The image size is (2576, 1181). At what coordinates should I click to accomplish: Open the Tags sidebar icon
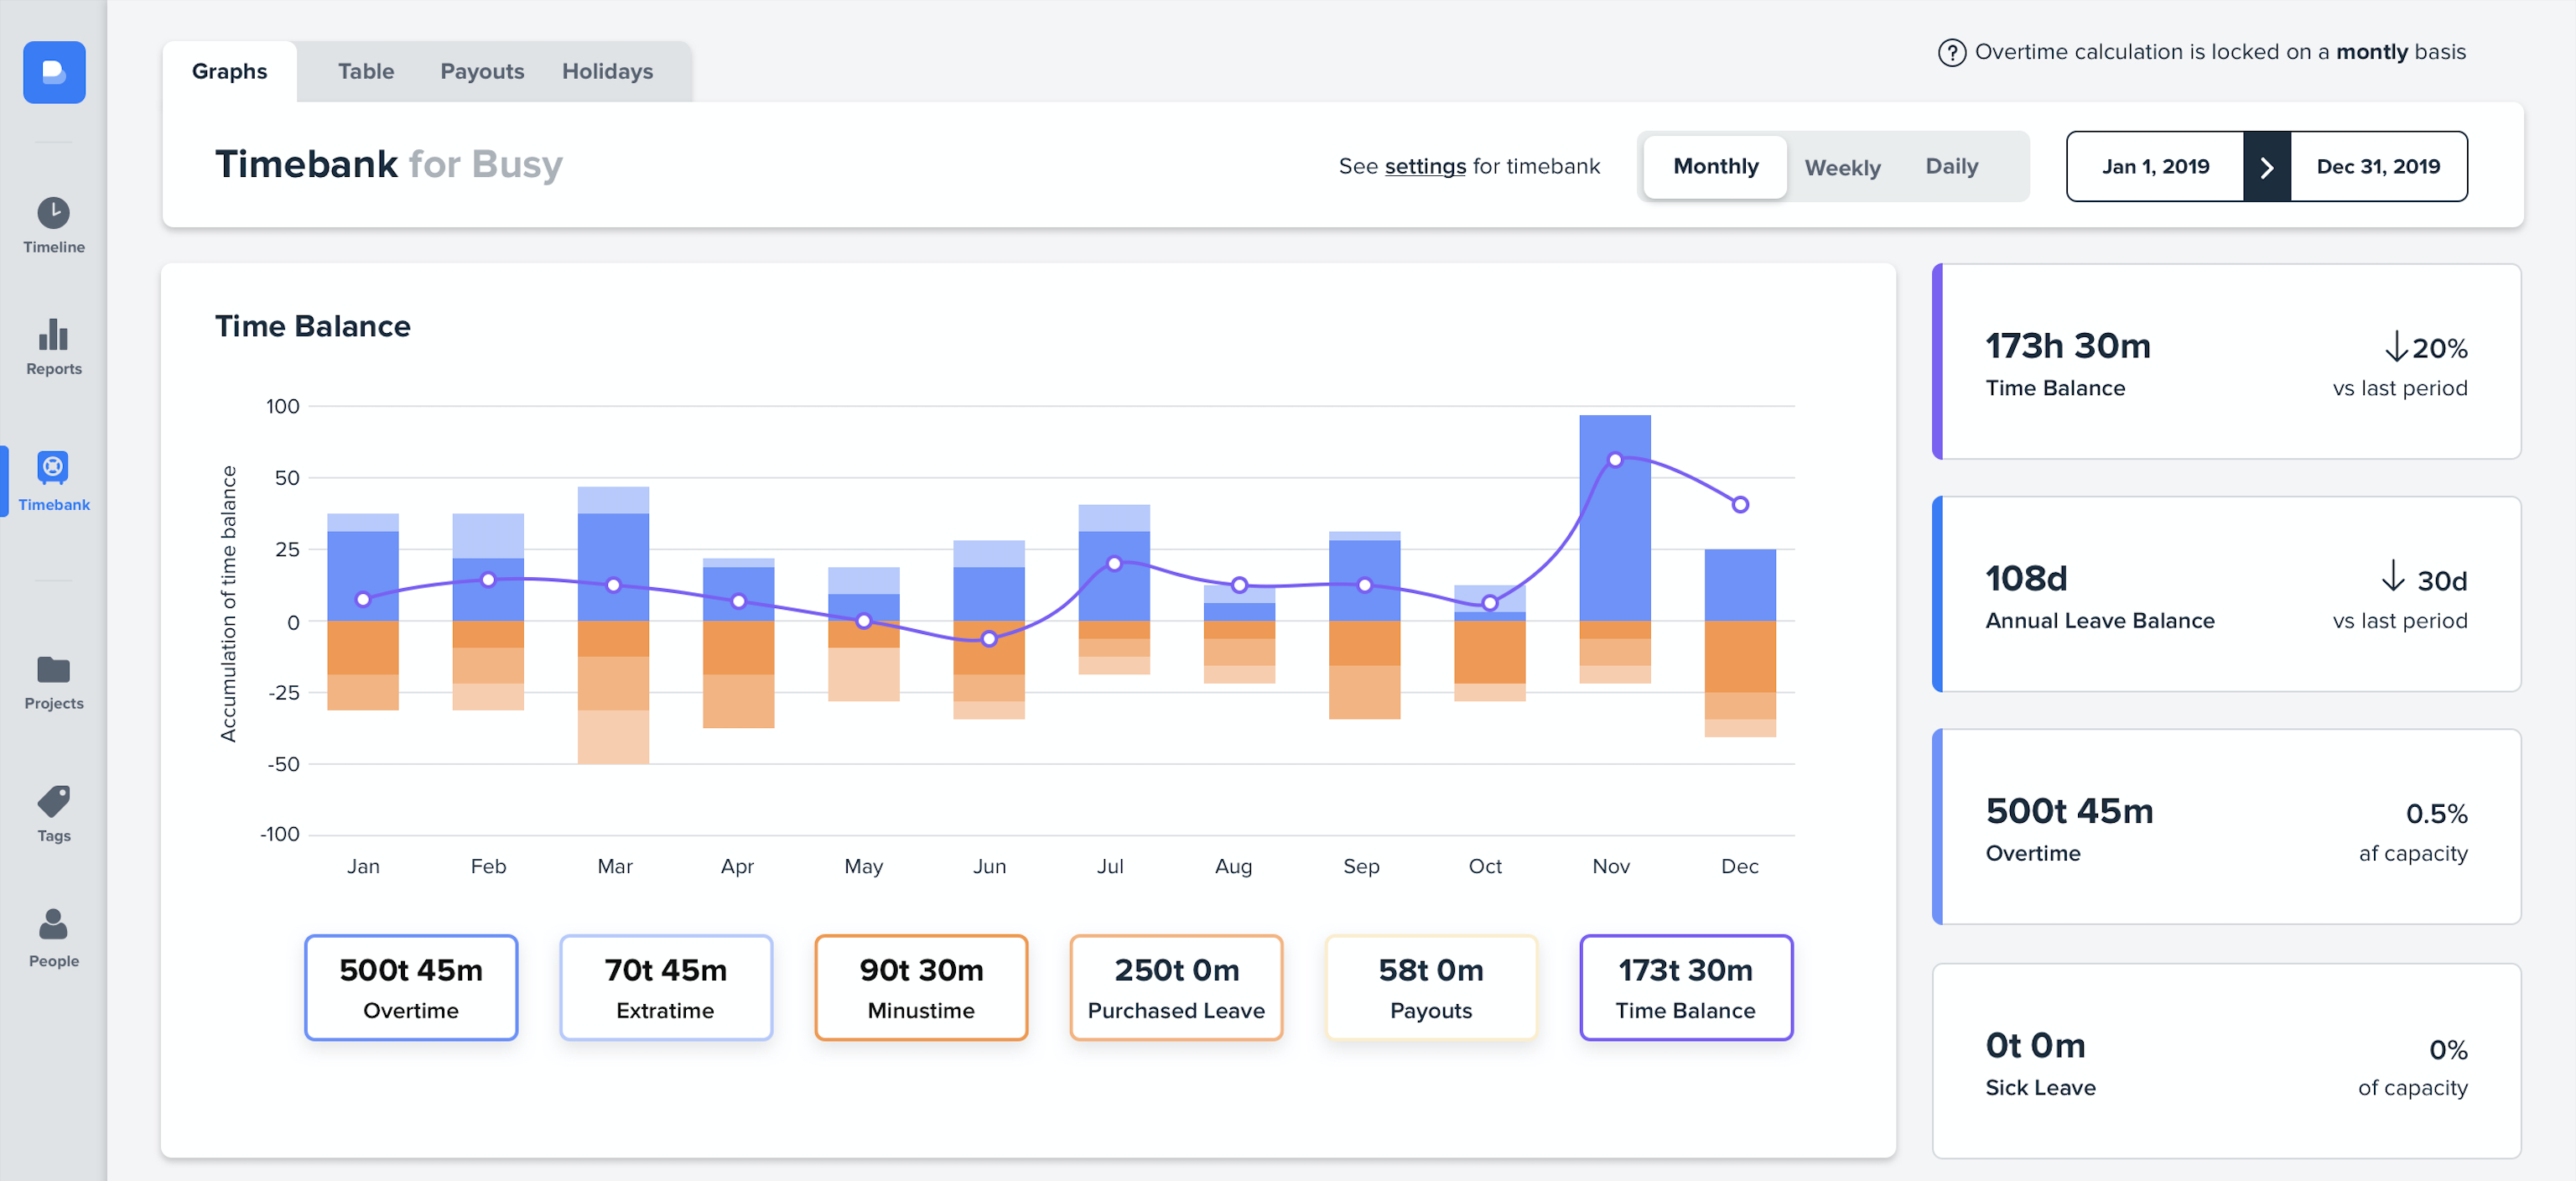pos(54,801)
